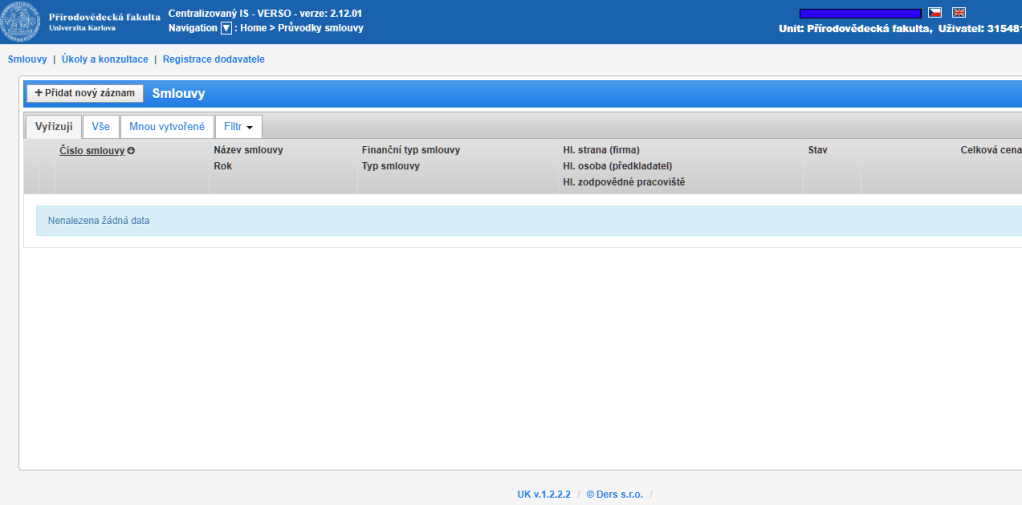The height and width of the screenshot is (505, 1022).
Task: Open the Navigation dropdown arrow
Action: point(226,28)
